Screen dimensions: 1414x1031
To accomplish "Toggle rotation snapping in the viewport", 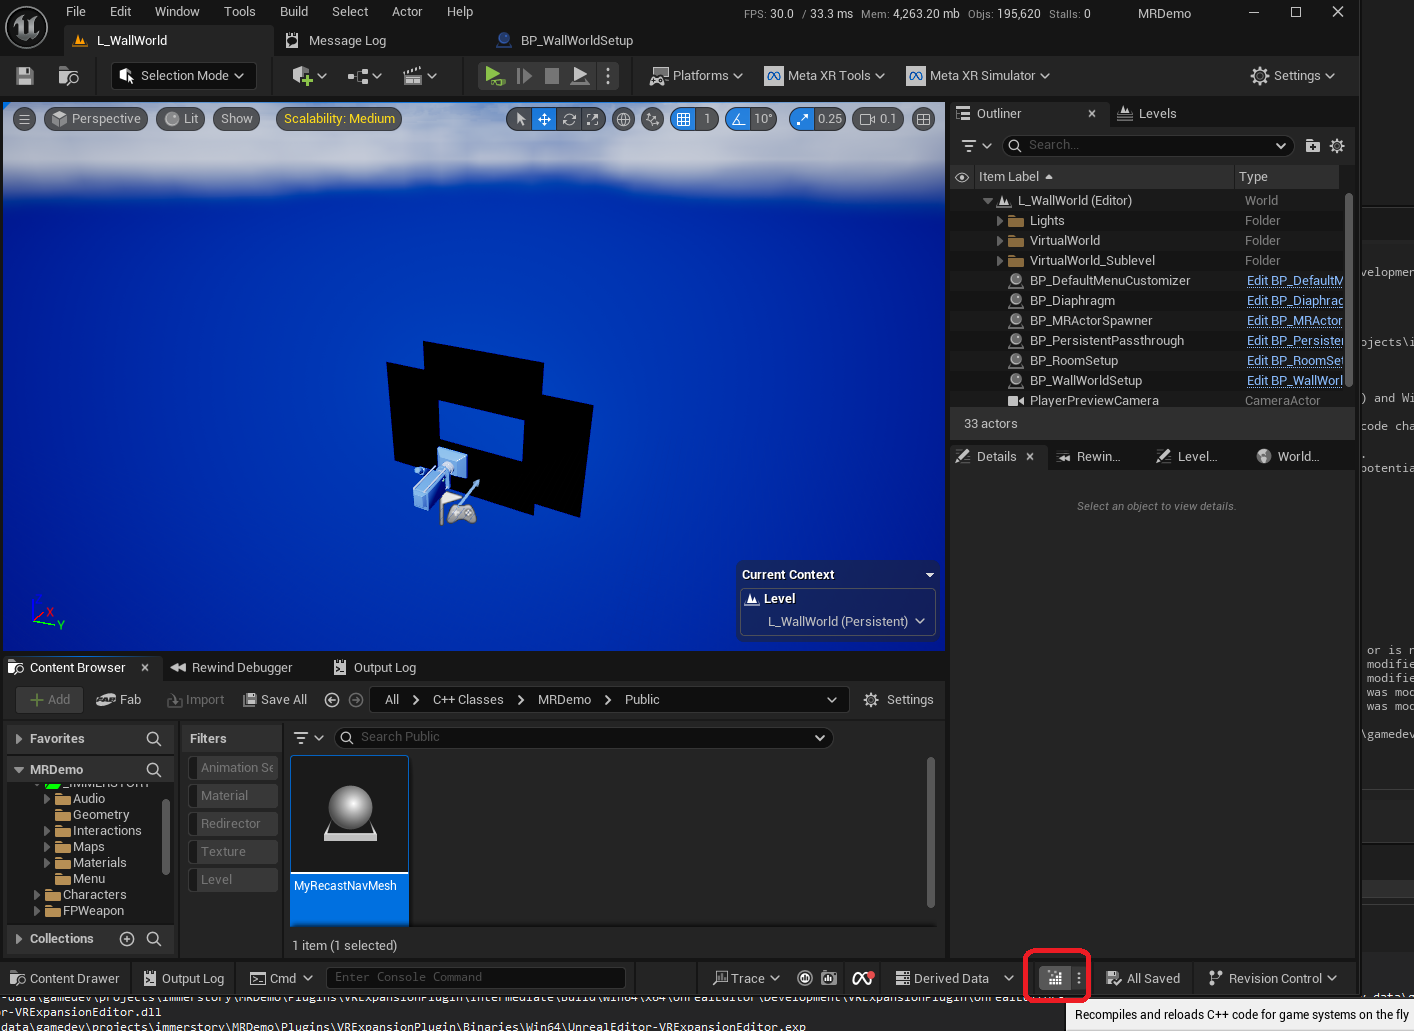I will [738, 119].
